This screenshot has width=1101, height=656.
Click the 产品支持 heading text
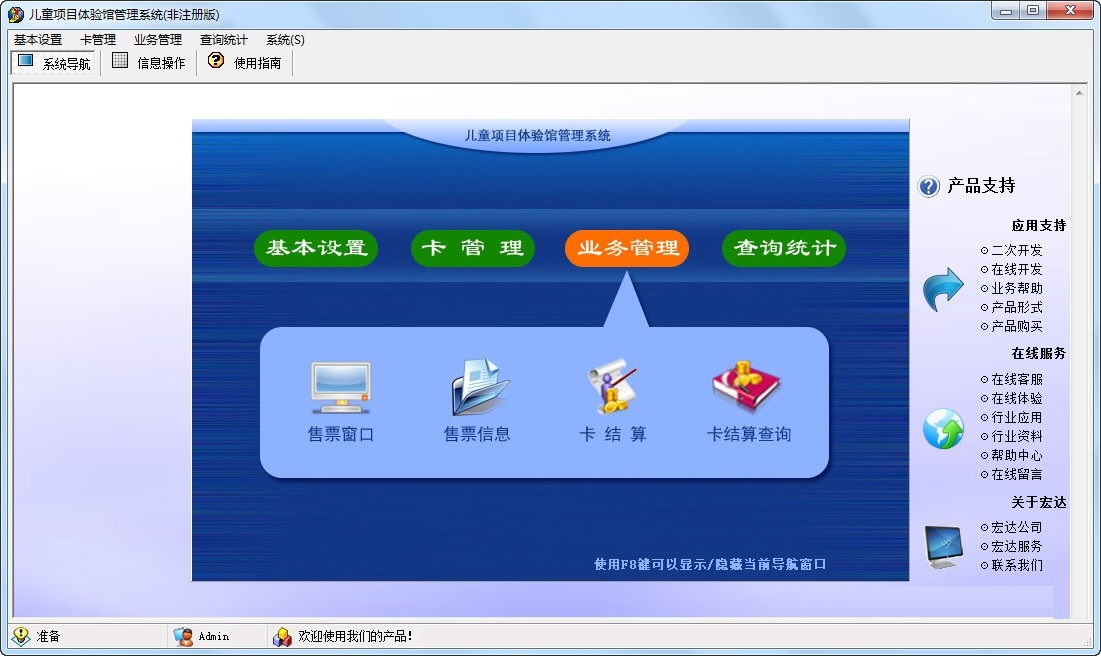tap(981, 185)
